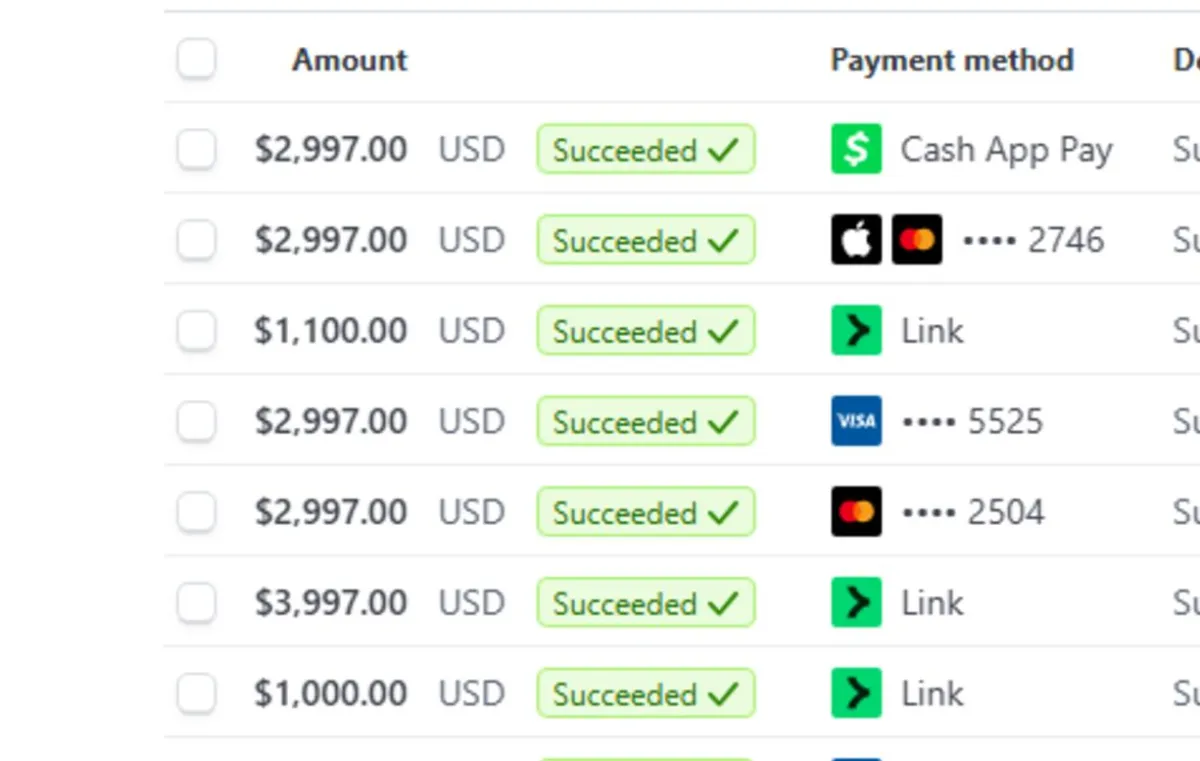Viewport: 1200px width, 761px height.
Task: Click the Visa icon for card 5525
Action: (856, 421)
